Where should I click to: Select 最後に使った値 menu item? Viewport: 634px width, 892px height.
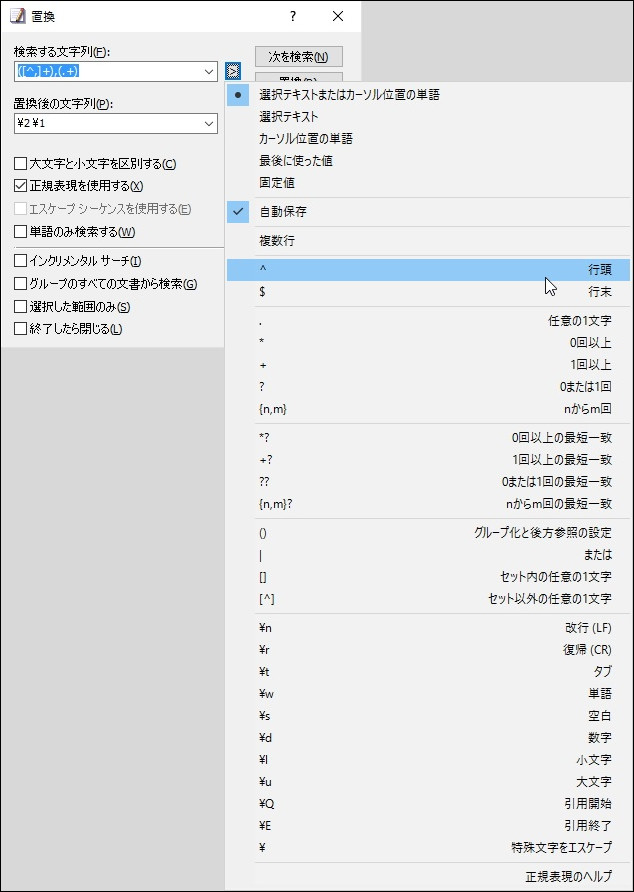coord(429,161)
